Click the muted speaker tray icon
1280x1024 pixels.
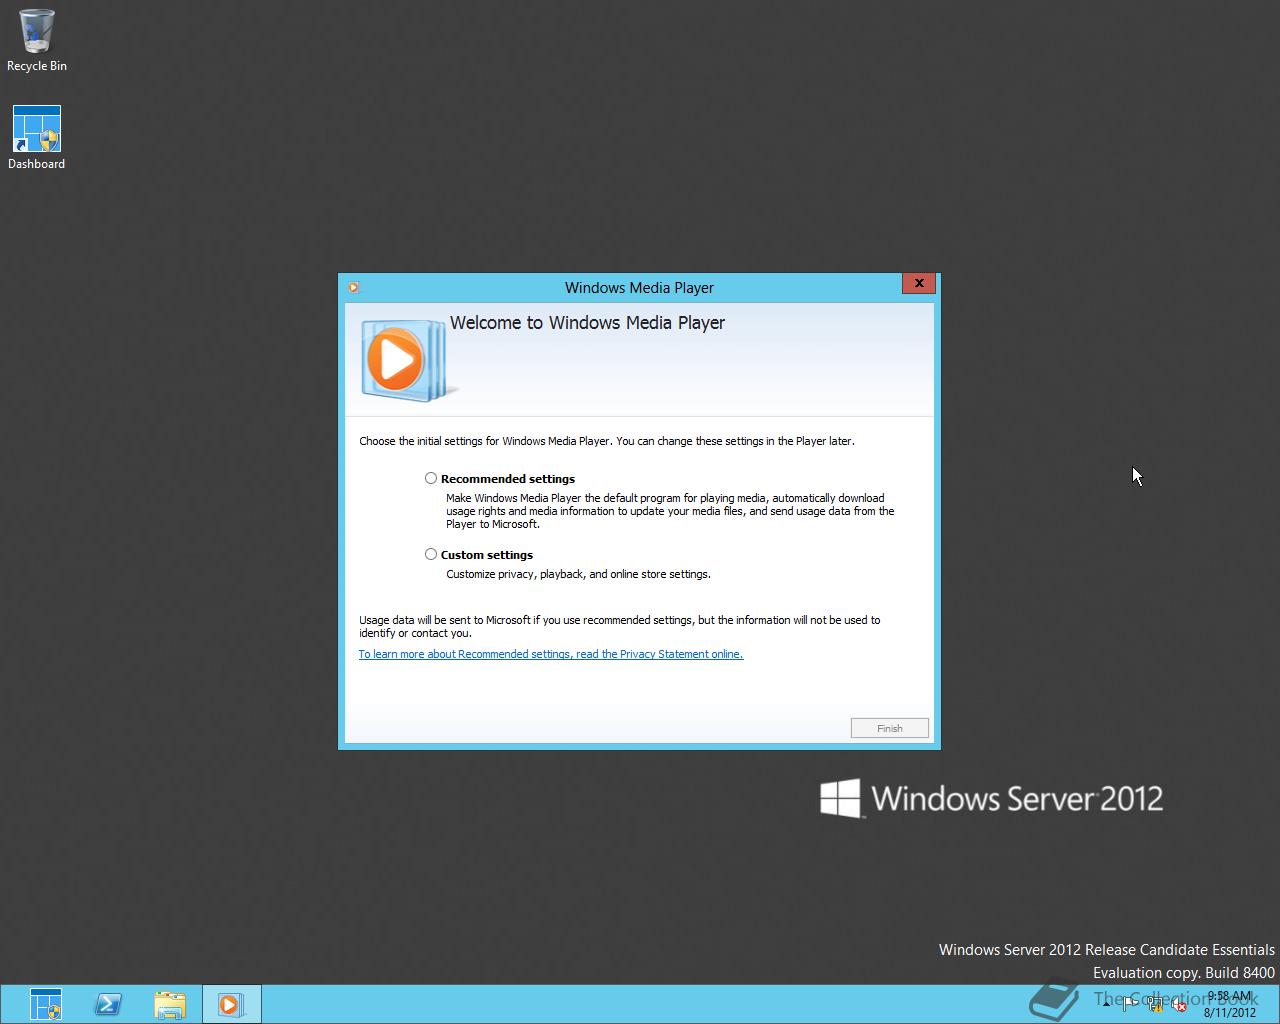1179,1004
